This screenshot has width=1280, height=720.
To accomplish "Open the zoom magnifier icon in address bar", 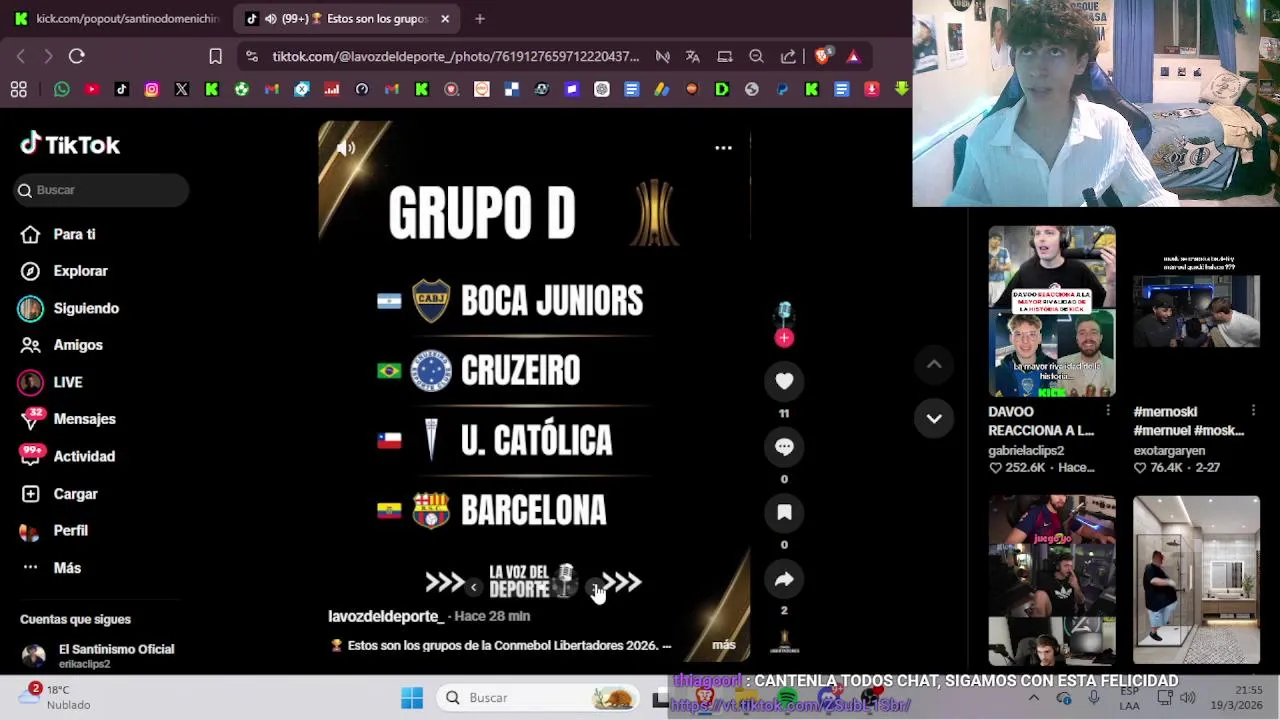I will (757, 56).
